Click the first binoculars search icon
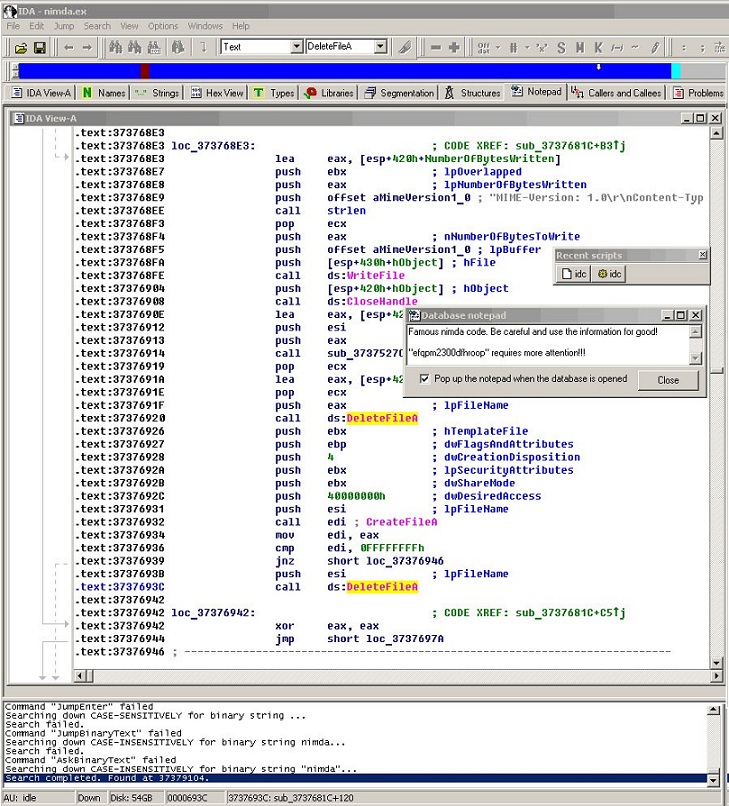729x806 pixels. tap(114, 47)
